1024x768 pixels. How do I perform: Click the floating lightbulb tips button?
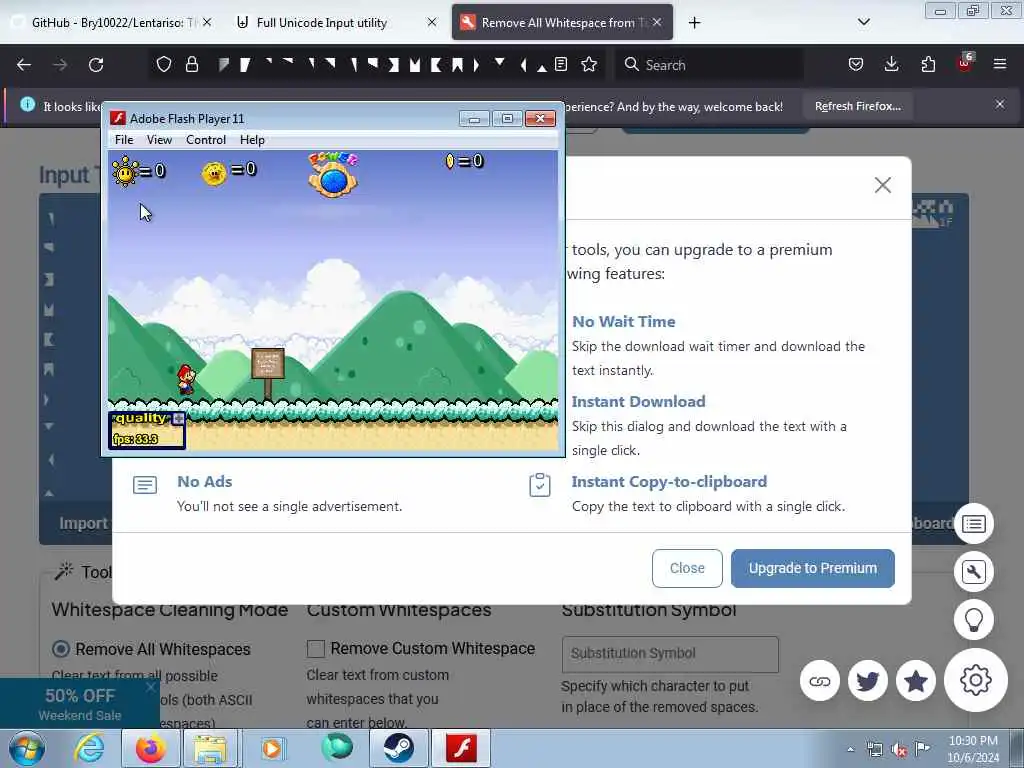(974, 619)
